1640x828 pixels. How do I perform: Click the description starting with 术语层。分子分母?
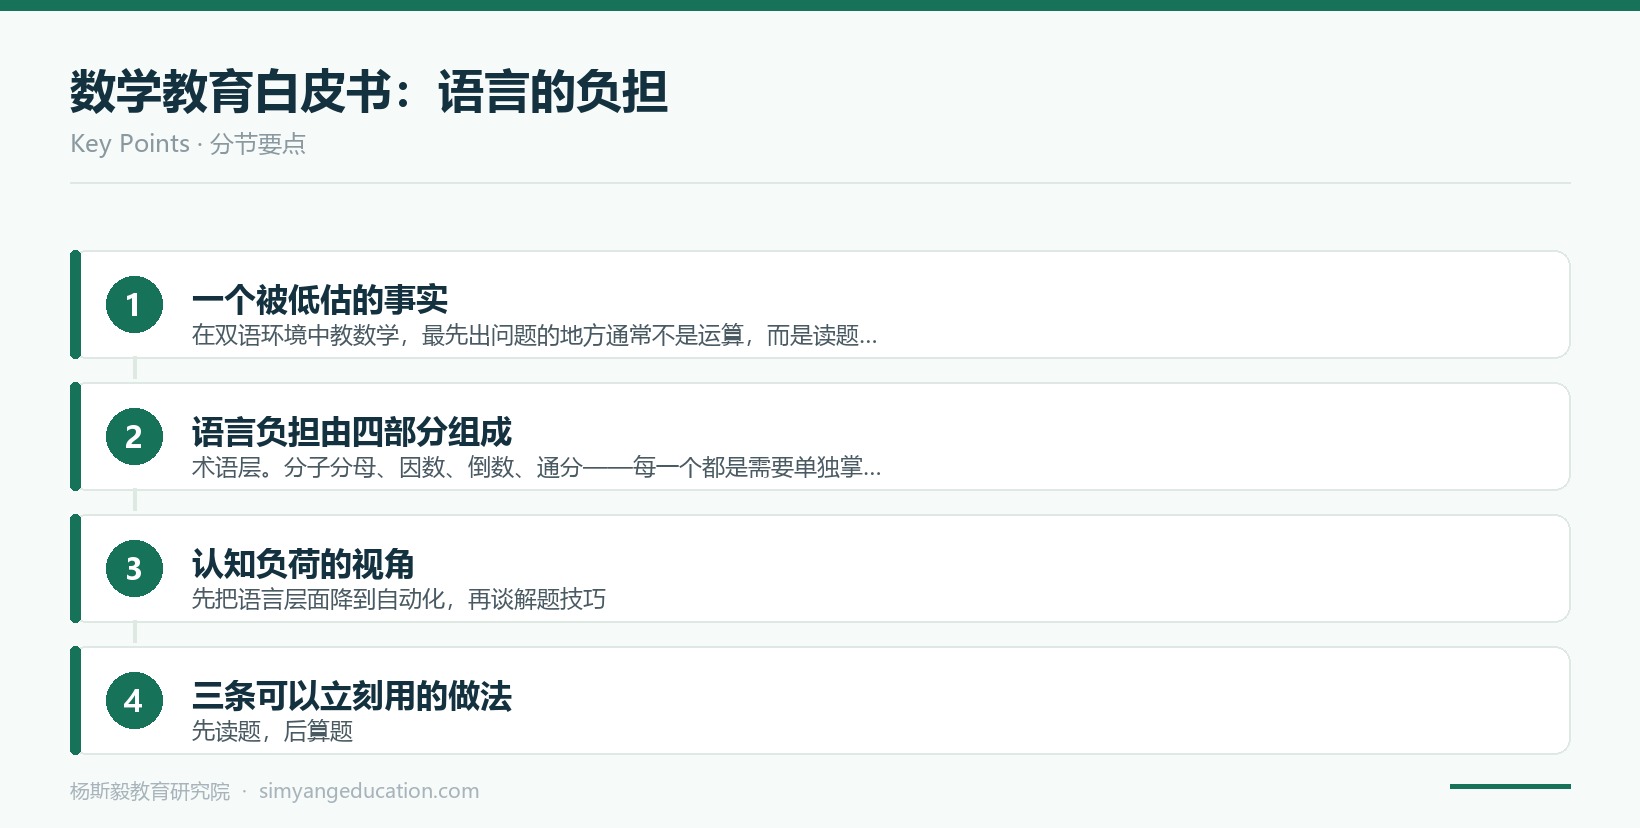coord(536,467)
